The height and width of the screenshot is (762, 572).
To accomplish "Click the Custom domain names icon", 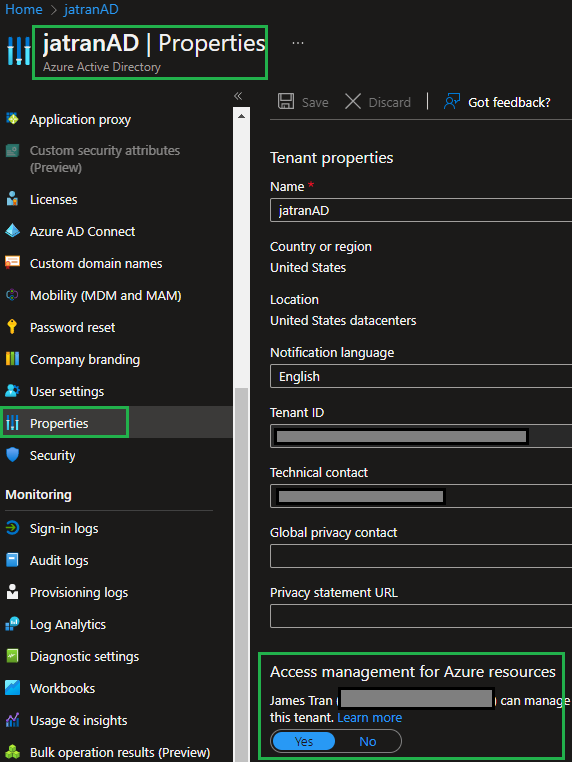I will 12,263.
